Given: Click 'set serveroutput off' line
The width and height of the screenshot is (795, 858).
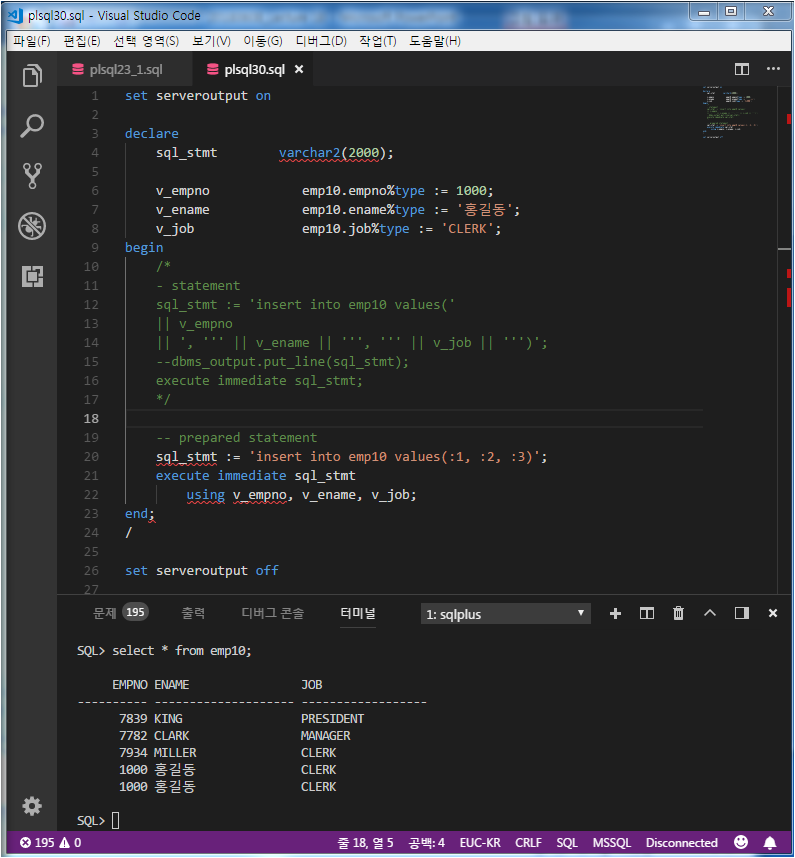Looking at the screenshot, I should pyautogui.click(x=201, y=571).
